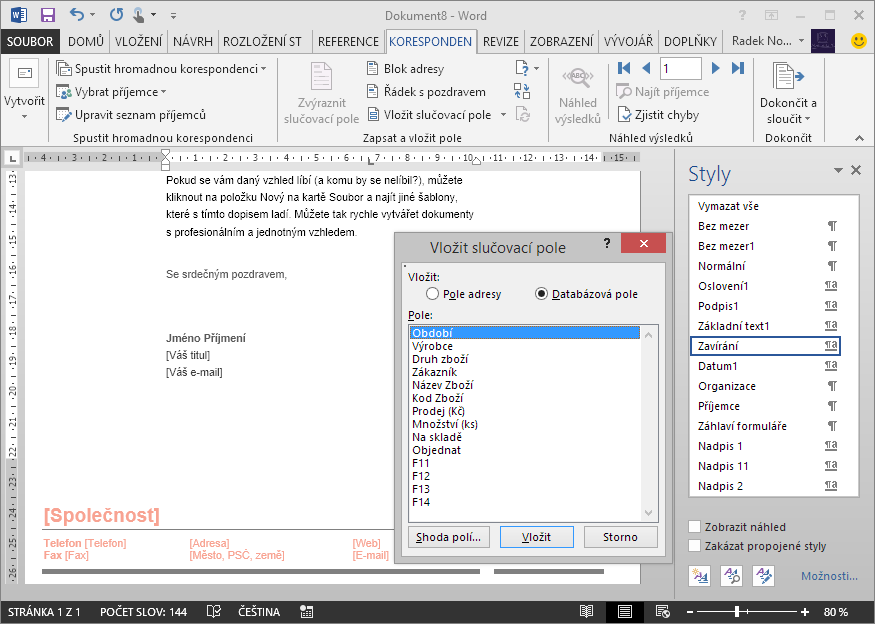Save the document with the floppy icon

click(x=48, y=15)
